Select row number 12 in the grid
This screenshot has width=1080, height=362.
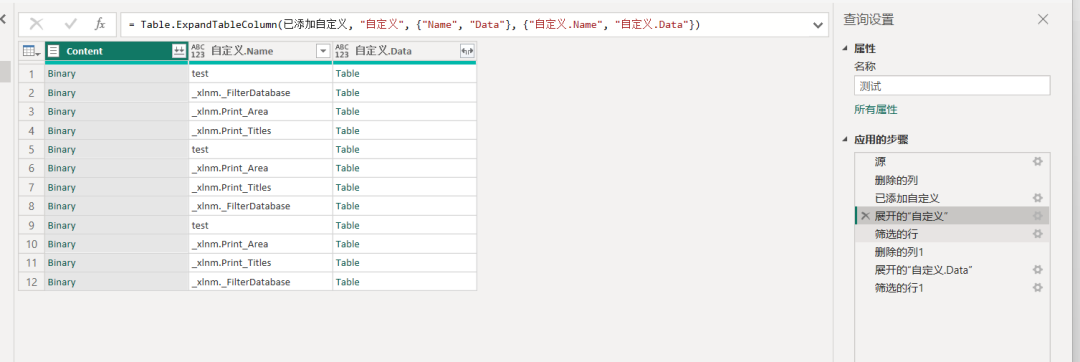(x=31, y=282)
